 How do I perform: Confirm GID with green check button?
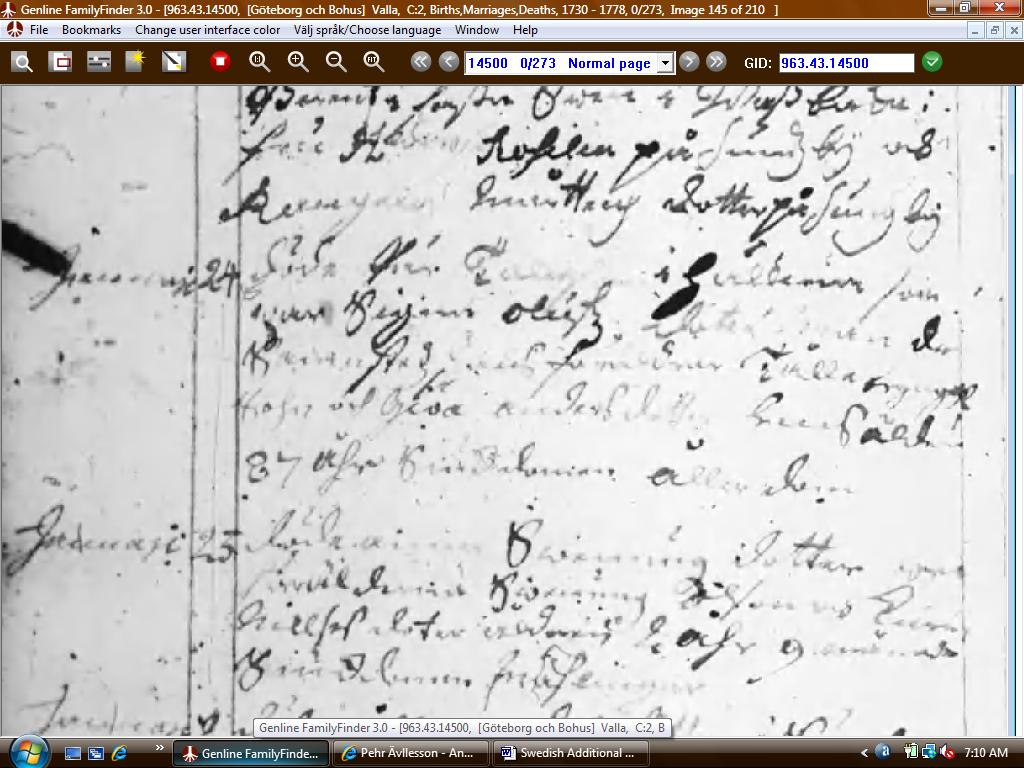[x=932, y=62]
